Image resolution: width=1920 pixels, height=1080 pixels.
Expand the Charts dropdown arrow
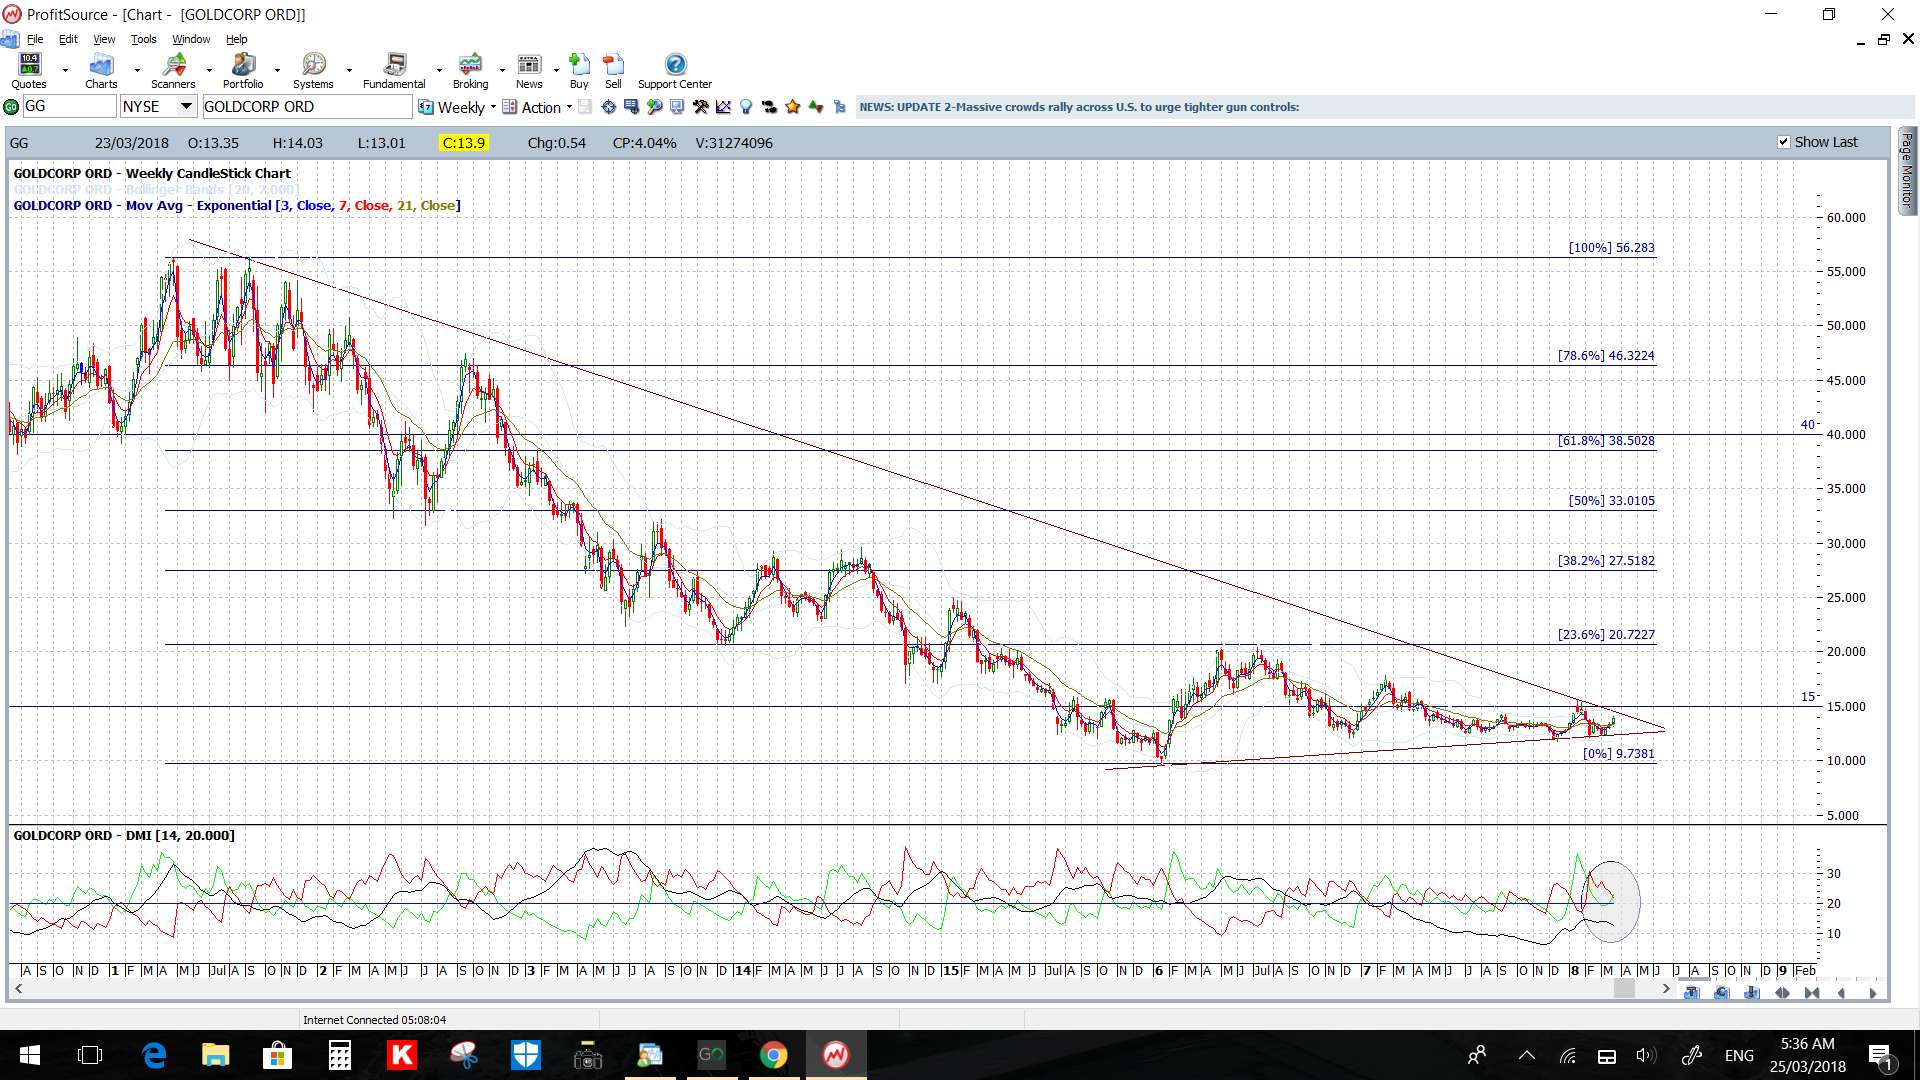pos(137,70)
